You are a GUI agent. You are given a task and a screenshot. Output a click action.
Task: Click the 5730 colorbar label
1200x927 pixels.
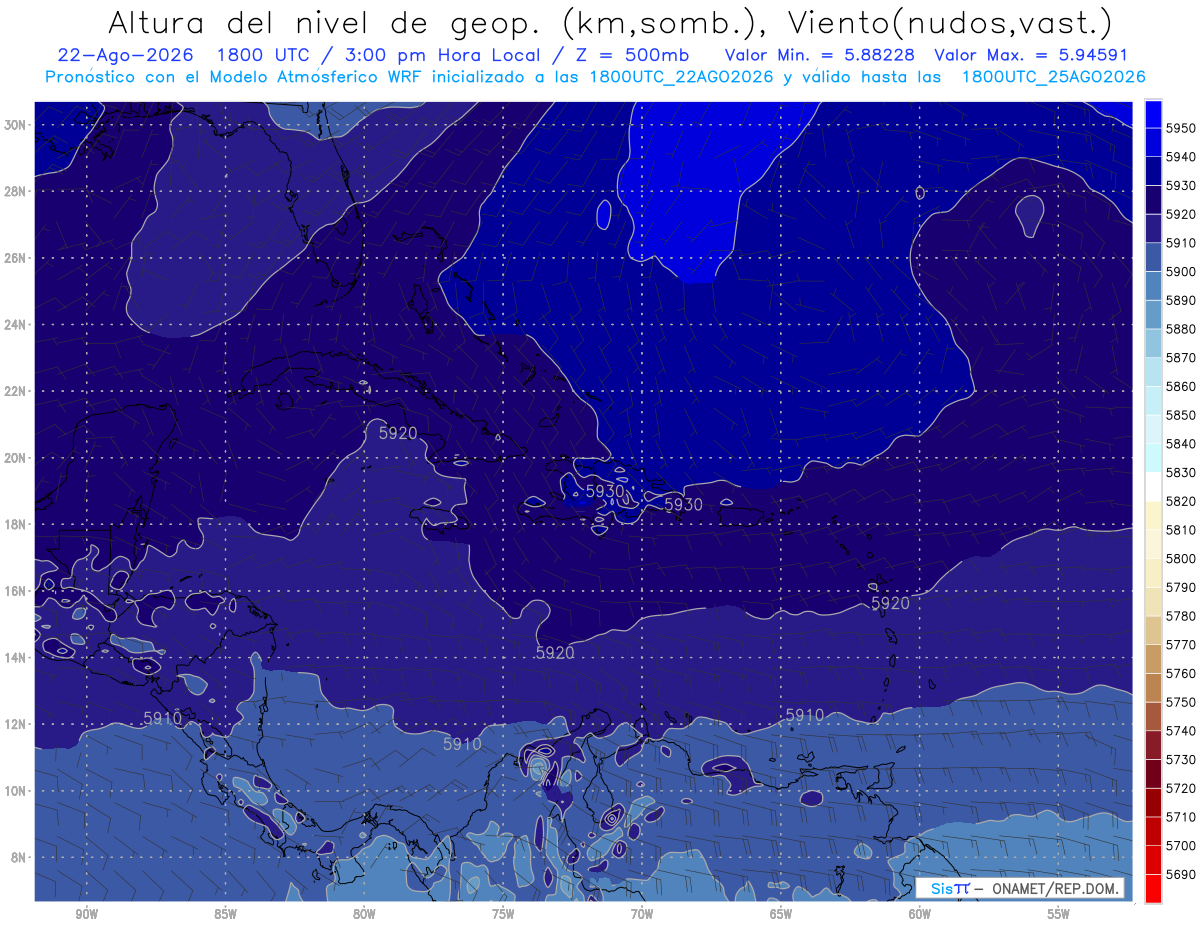(1182, 759)
